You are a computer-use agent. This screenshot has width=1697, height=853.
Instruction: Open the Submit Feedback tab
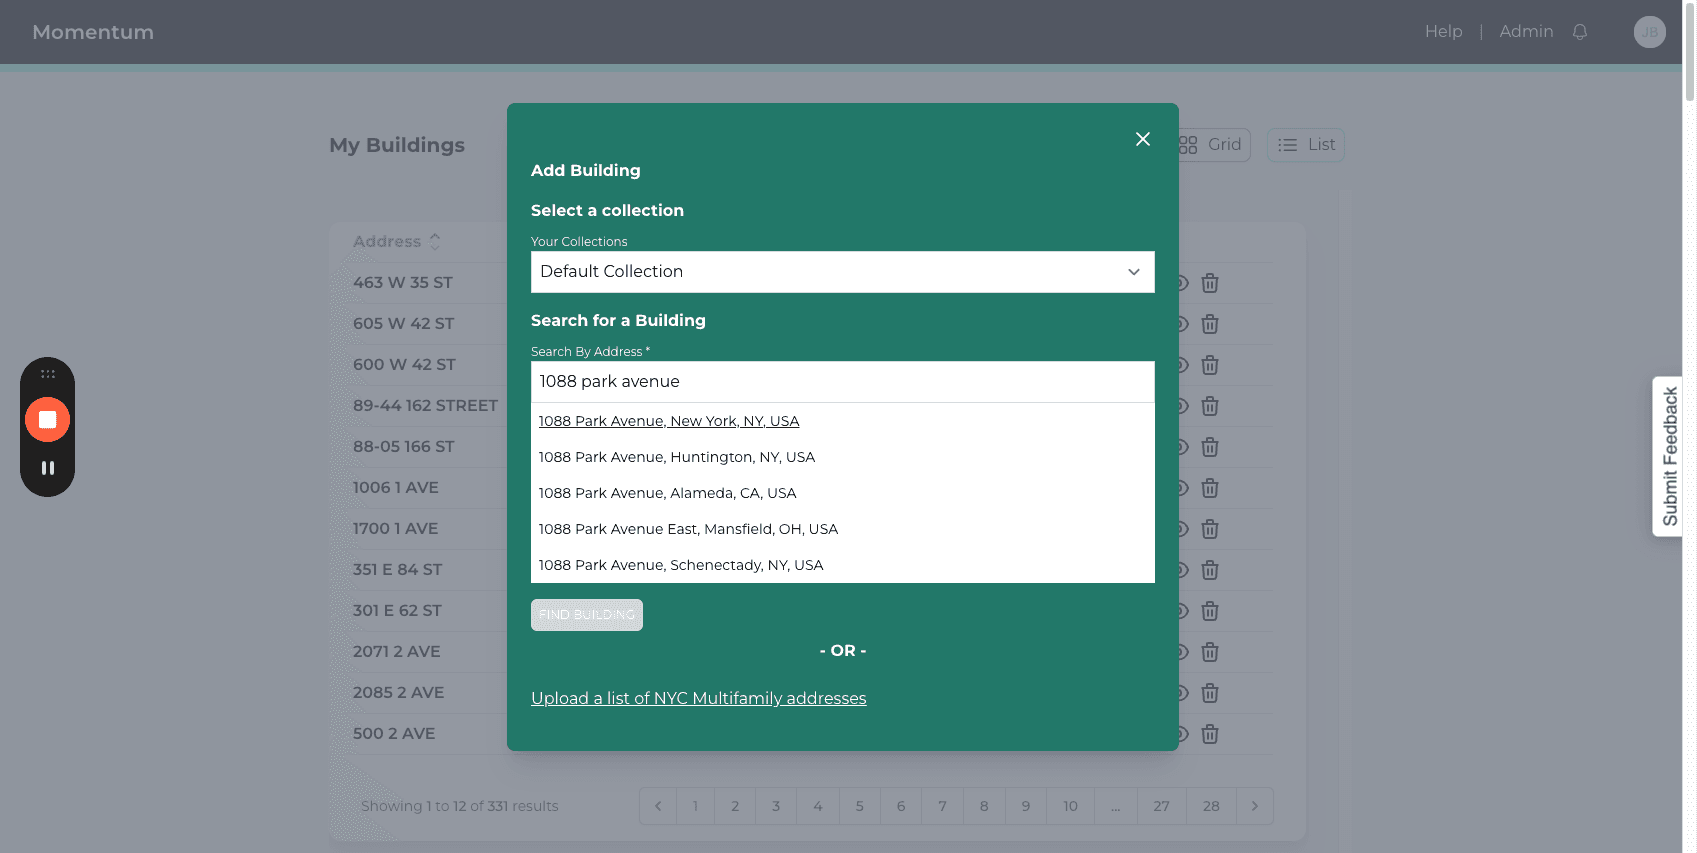click(1668, 456)
